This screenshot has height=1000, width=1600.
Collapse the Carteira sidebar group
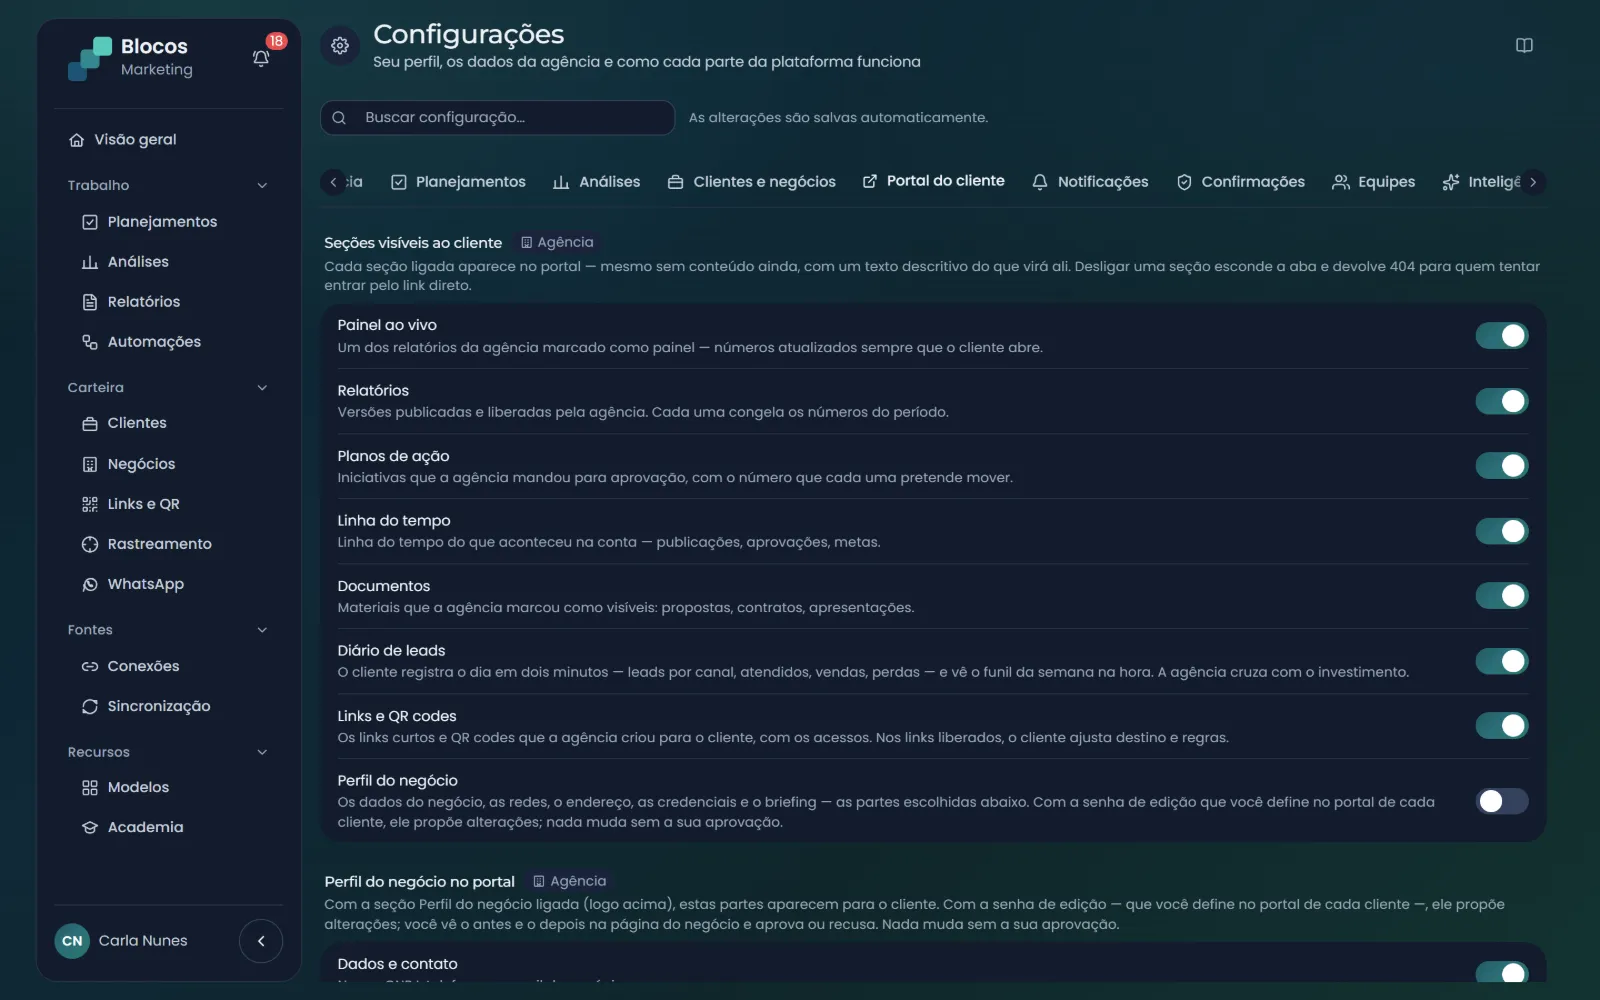262,388
